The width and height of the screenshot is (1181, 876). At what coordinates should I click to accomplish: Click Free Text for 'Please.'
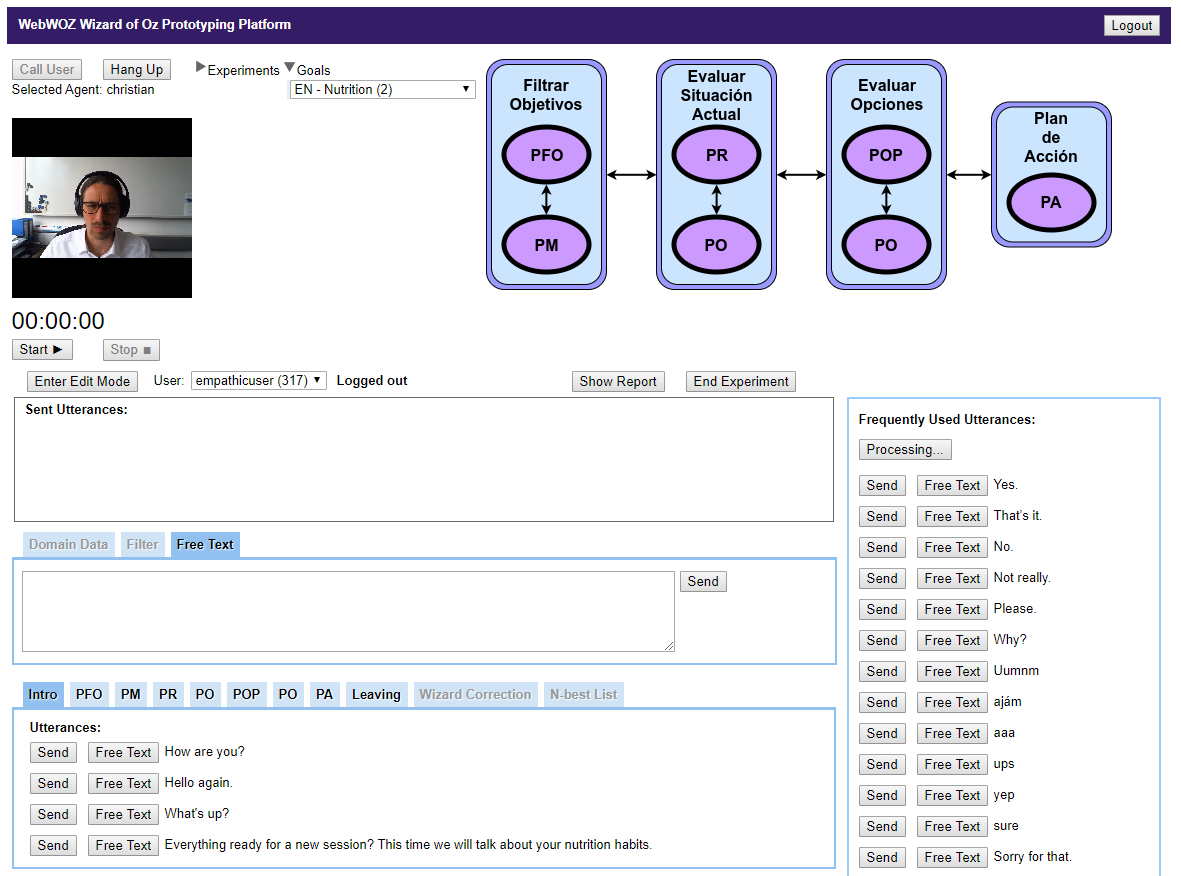(952, 609)
